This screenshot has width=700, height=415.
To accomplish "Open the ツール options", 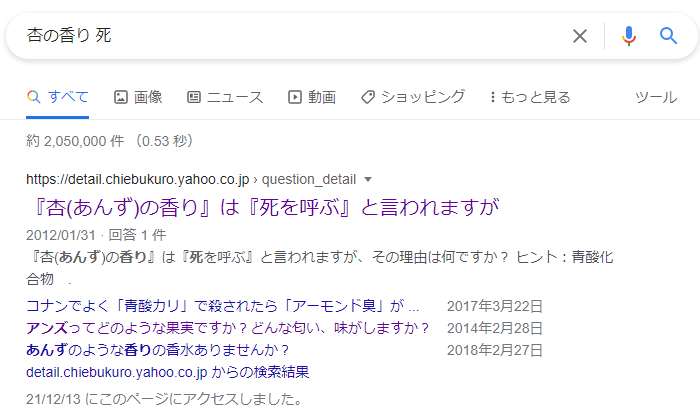I will [x=656, y=97].
